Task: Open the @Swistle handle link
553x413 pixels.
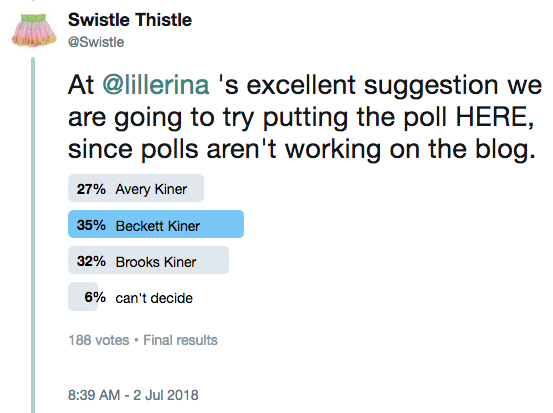Action: [x=96, y=42]
